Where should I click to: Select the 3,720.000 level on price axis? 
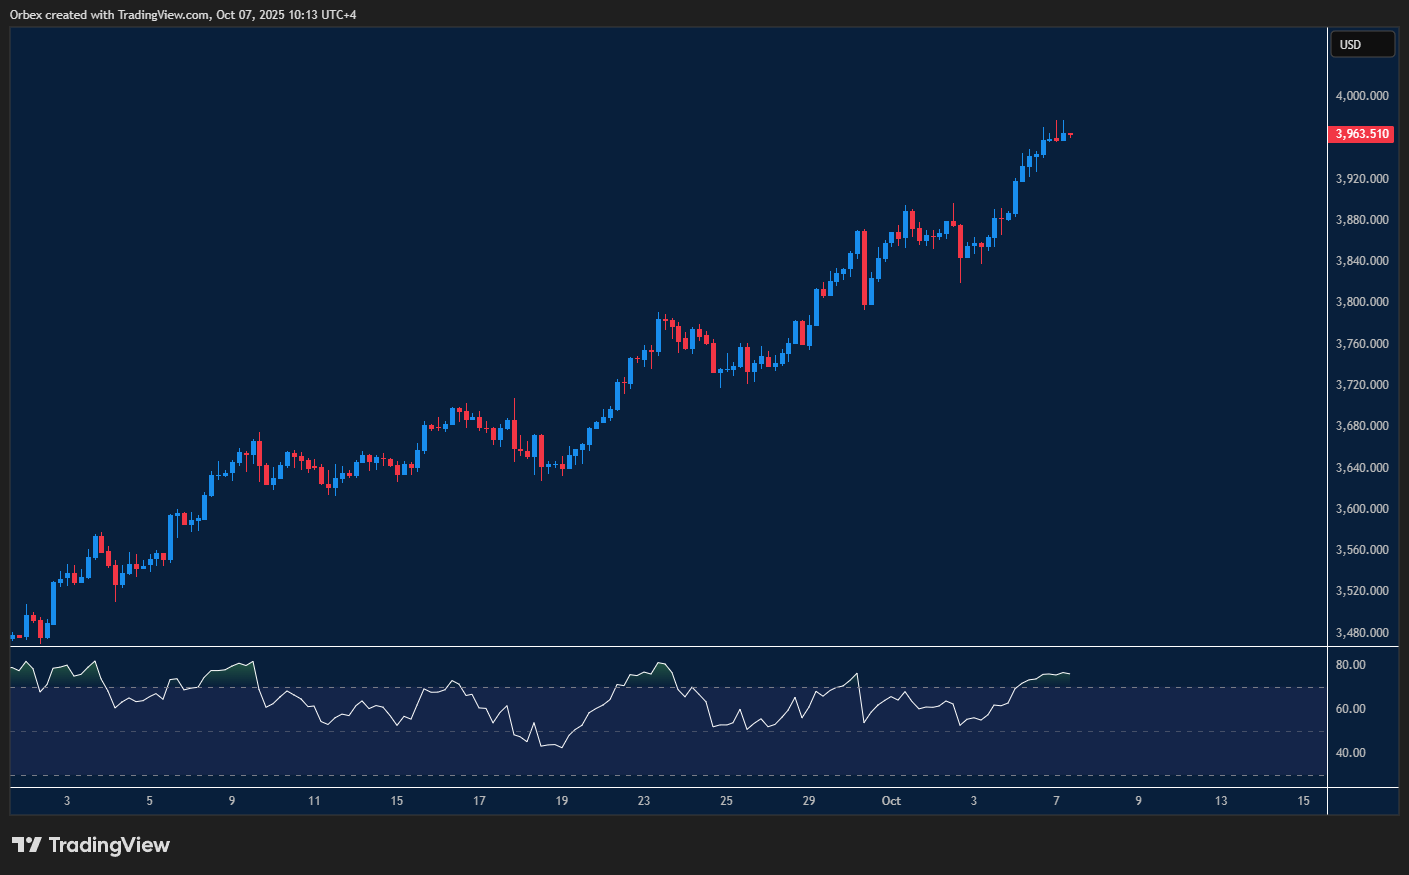point(1362,385)
